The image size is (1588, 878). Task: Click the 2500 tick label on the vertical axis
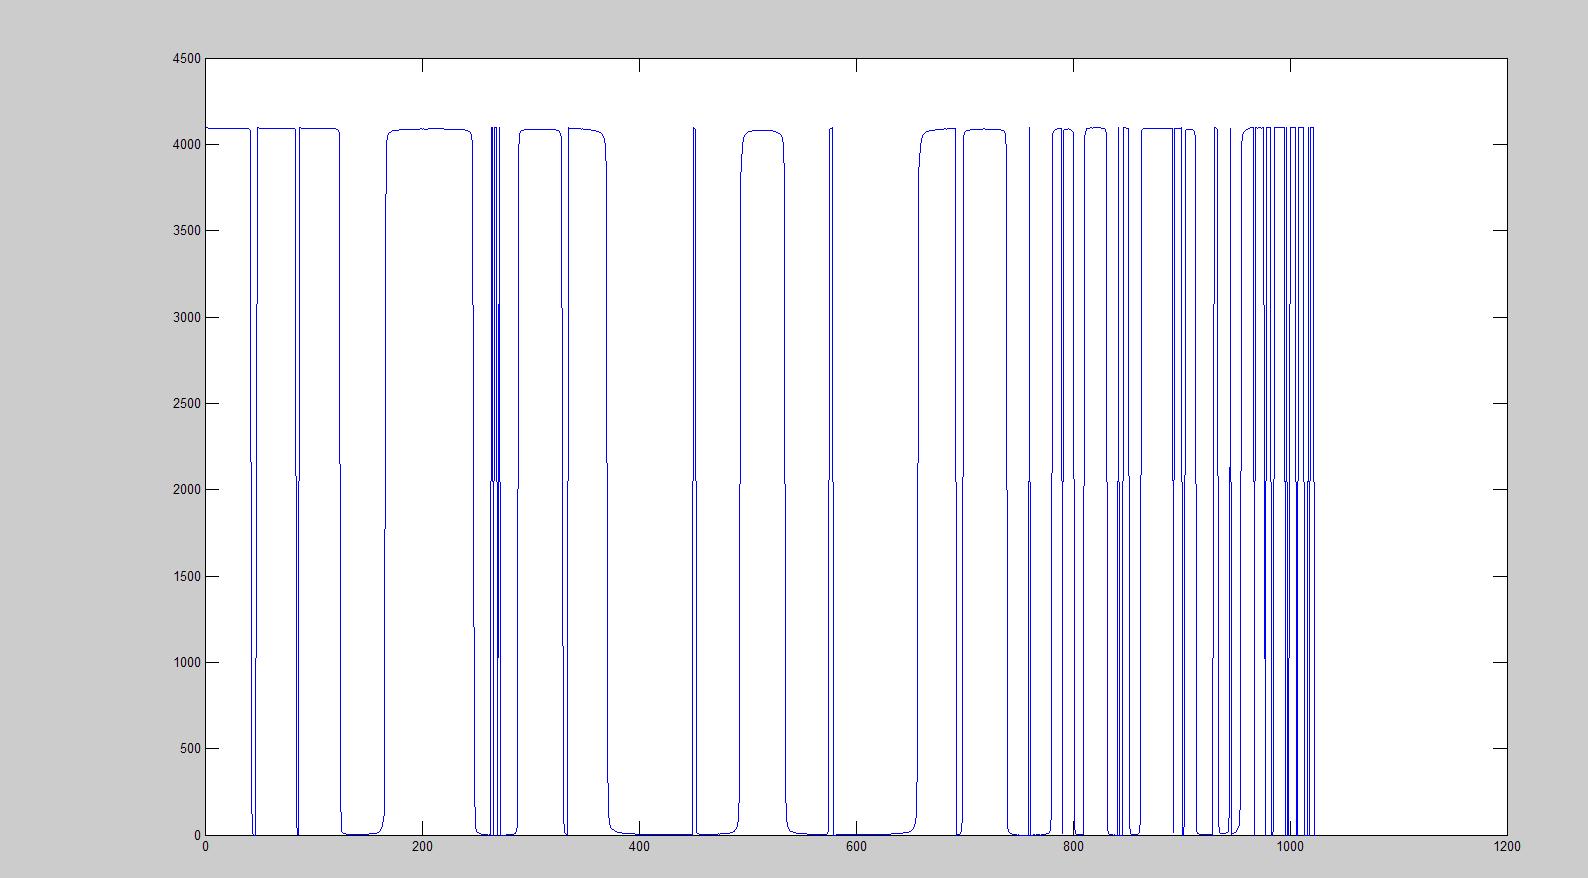186,404
